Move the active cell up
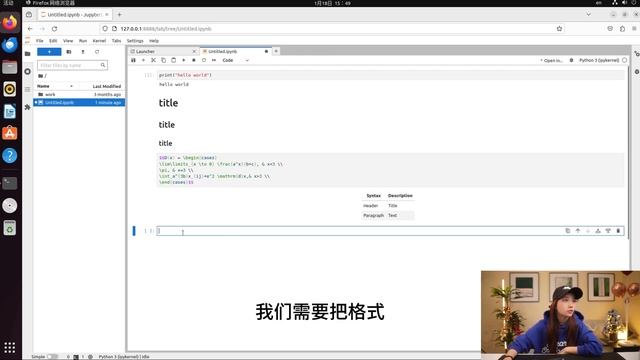The image size is (640, 360). 578,231
